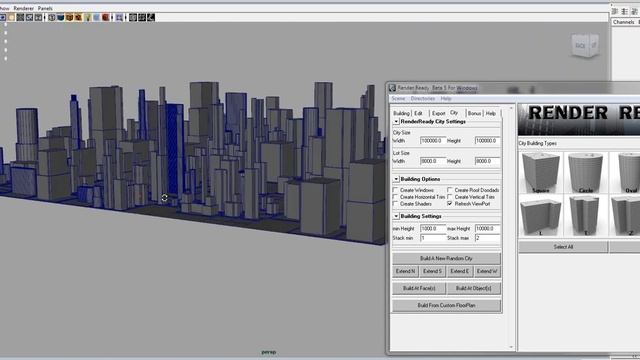Image resolution: width=640 pixels, height=360 pixels.
Task: Click Build From Custom FloorPlan button
Action: tap(446, 305)
